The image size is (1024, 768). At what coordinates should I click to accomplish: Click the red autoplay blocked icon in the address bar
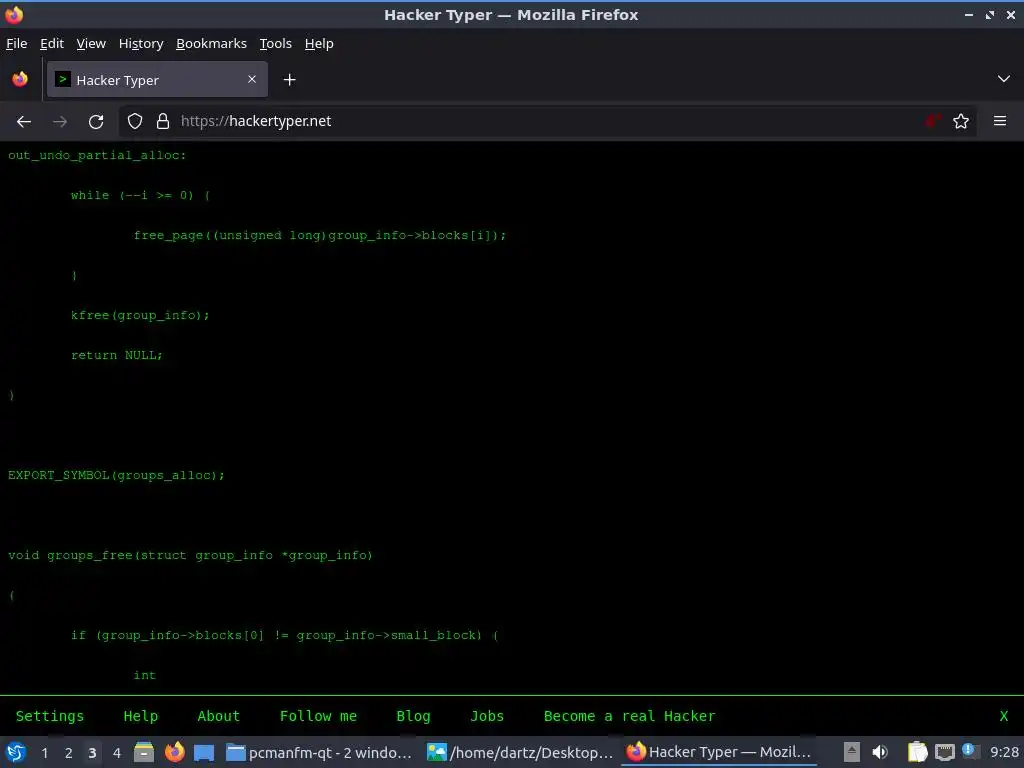[933, 121]
